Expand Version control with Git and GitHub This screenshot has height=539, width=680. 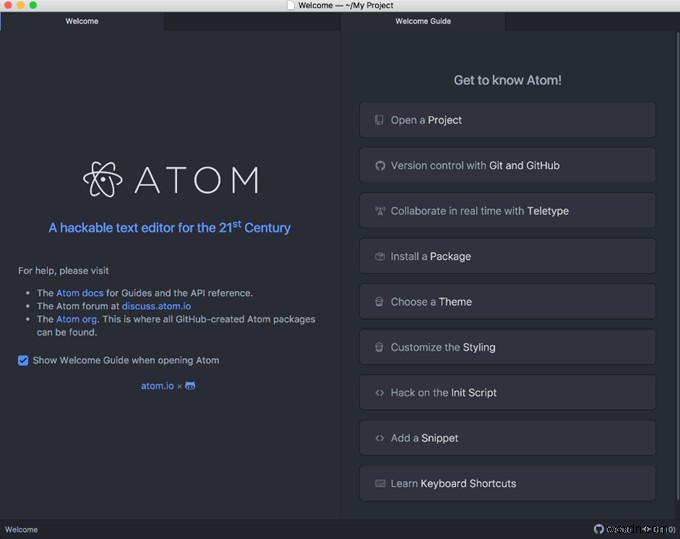coord(507,166)
